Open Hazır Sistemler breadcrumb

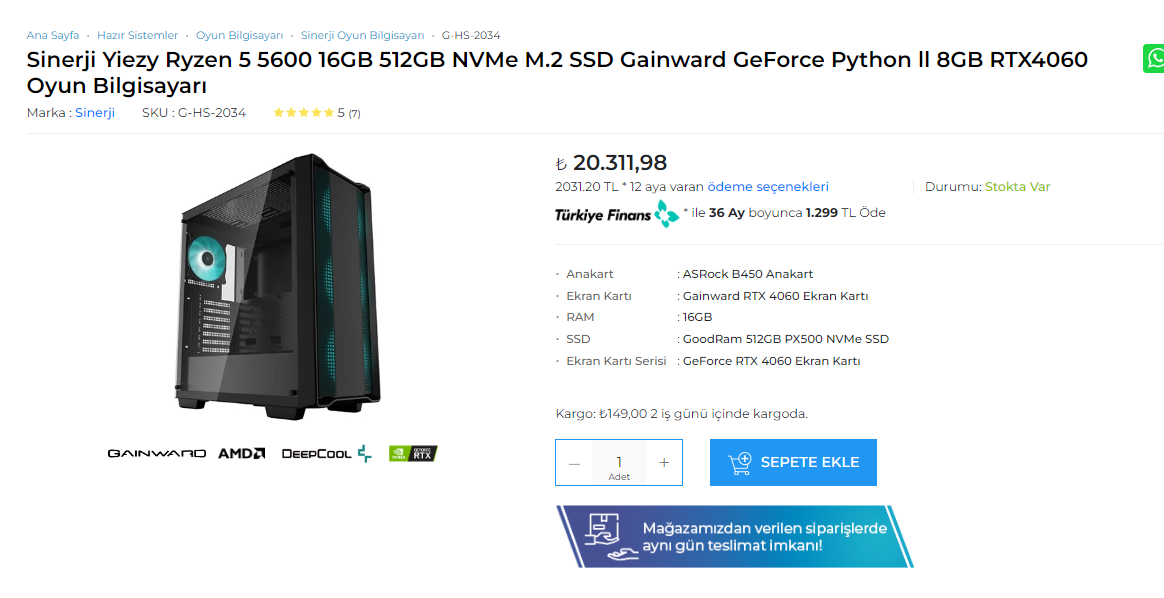pyautogui.click(x=138, y=35)
